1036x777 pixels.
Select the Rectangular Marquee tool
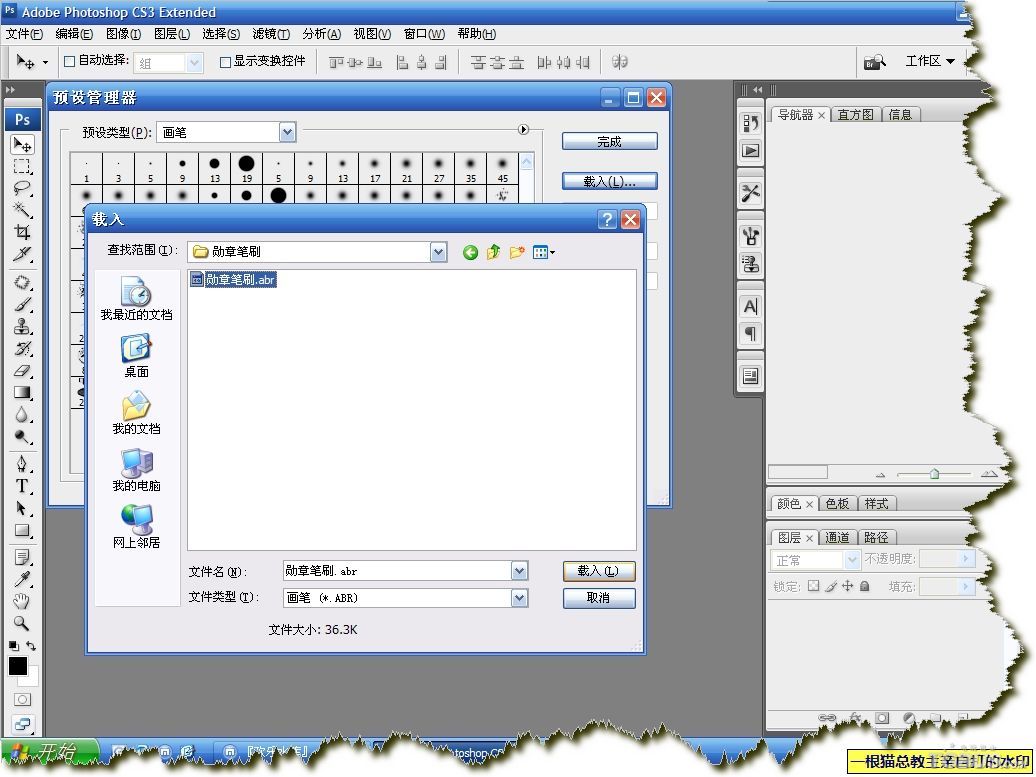pyautogui.click(x=22, y=166)
